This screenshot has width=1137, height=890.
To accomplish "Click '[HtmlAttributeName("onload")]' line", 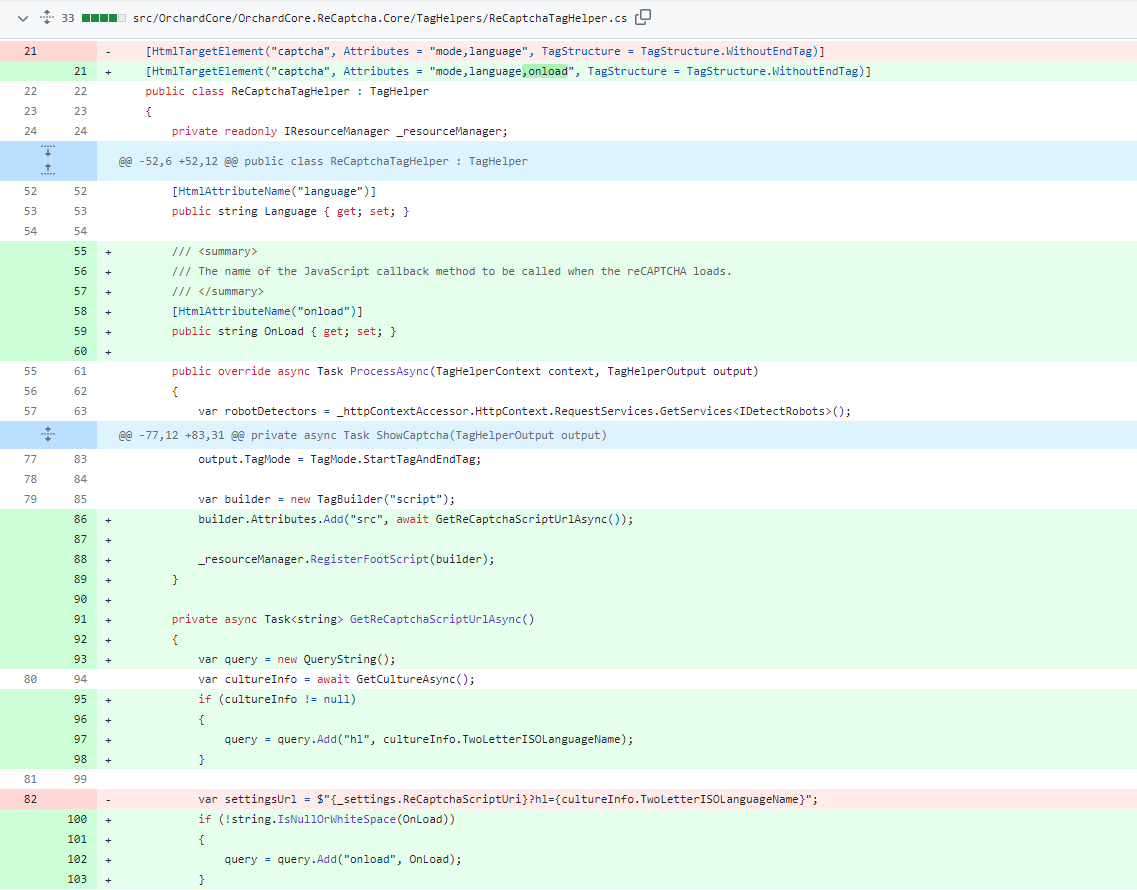I will click(267, 311).
